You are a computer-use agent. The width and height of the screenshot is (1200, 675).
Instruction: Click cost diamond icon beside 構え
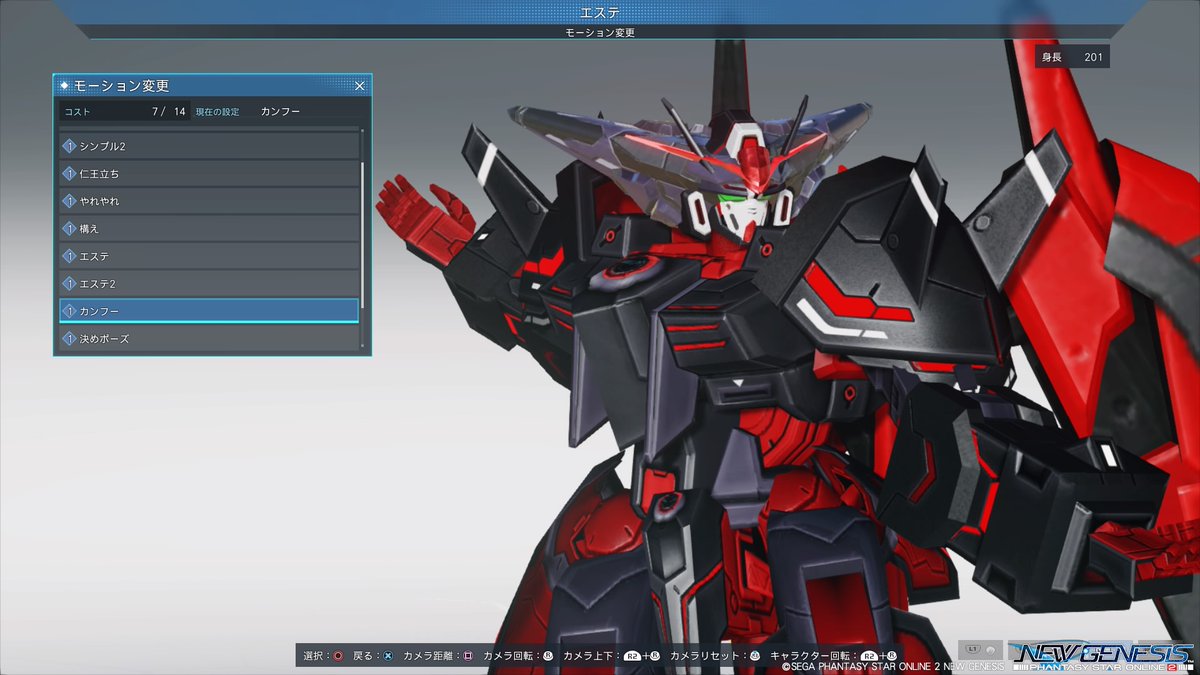coord(69,229)
